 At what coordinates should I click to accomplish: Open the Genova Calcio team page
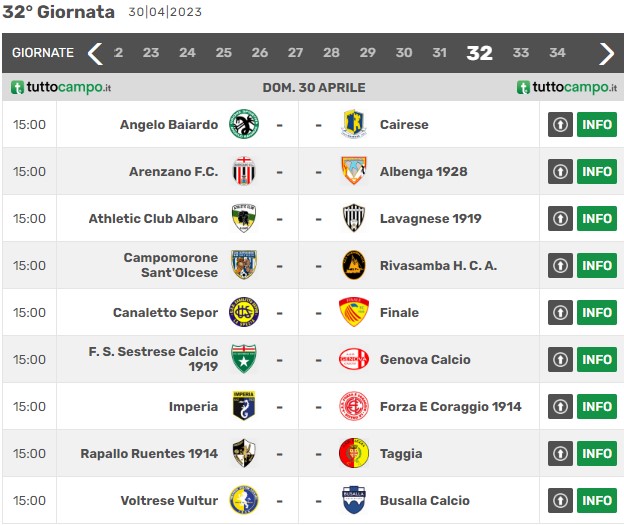[425, 359]
